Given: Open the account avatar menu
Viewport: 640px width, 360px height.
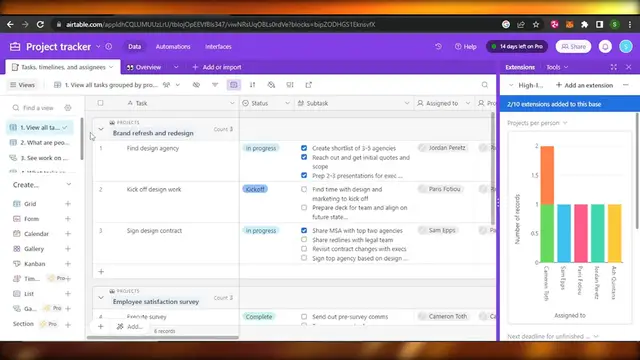Looking at the screenshot, I should coord(626,47).
